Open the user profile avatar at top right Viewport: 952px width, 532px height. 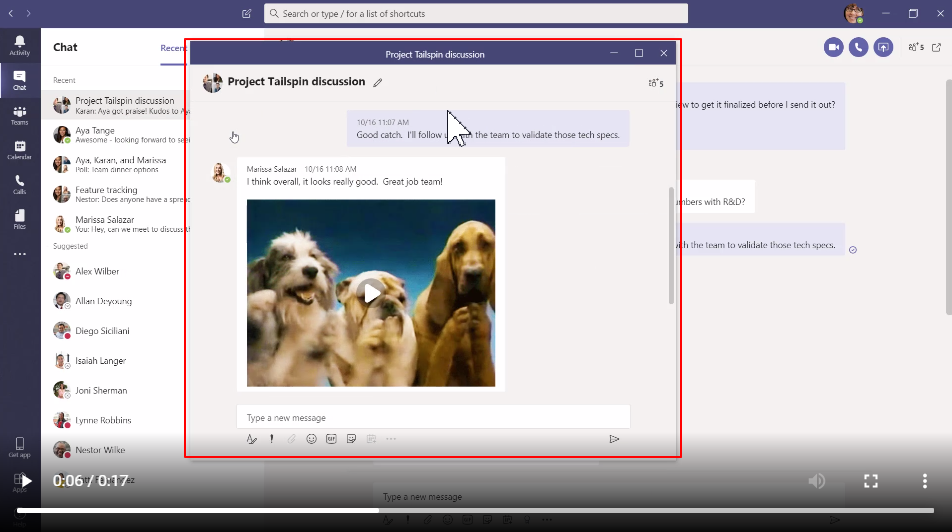(854, 13)
